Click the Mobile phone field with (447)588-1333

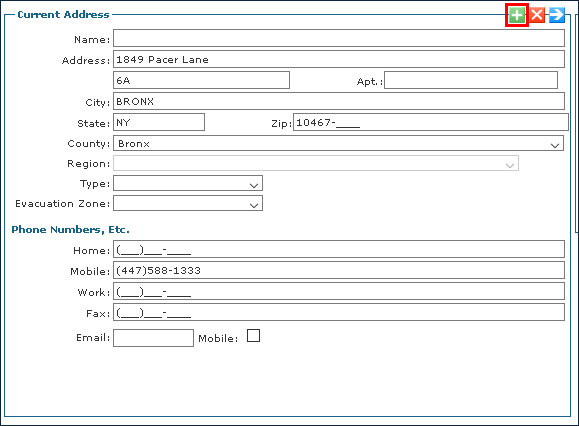339,270
